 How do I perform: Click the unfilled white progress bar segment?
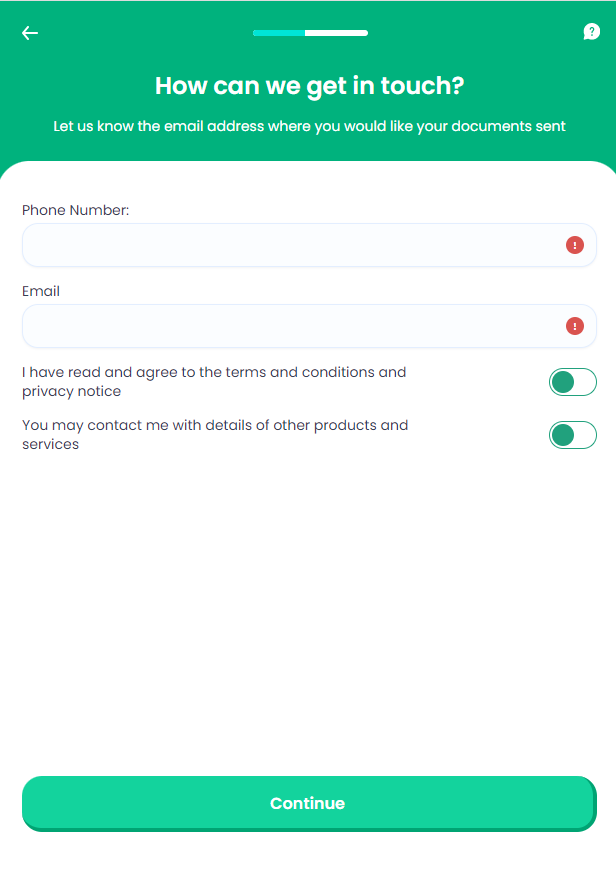tap(337, 33)
